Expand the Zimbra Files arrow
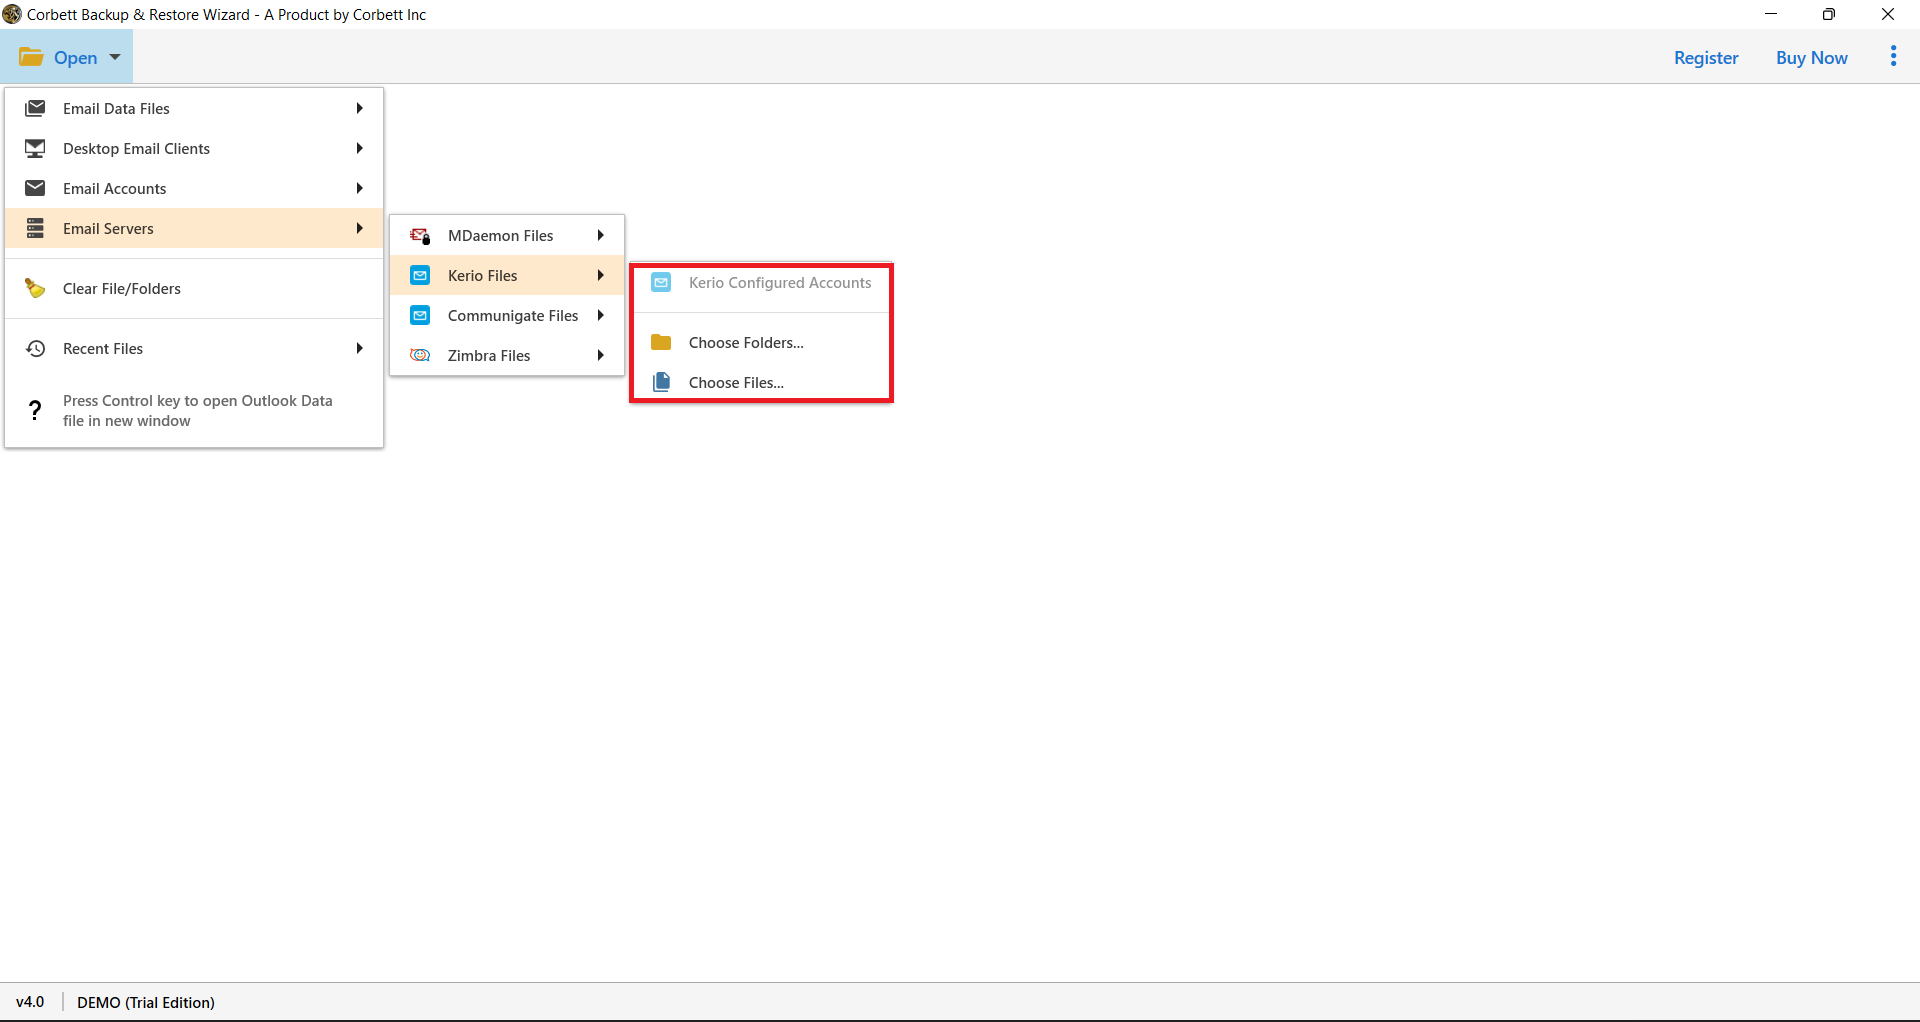 click(600, 355)
